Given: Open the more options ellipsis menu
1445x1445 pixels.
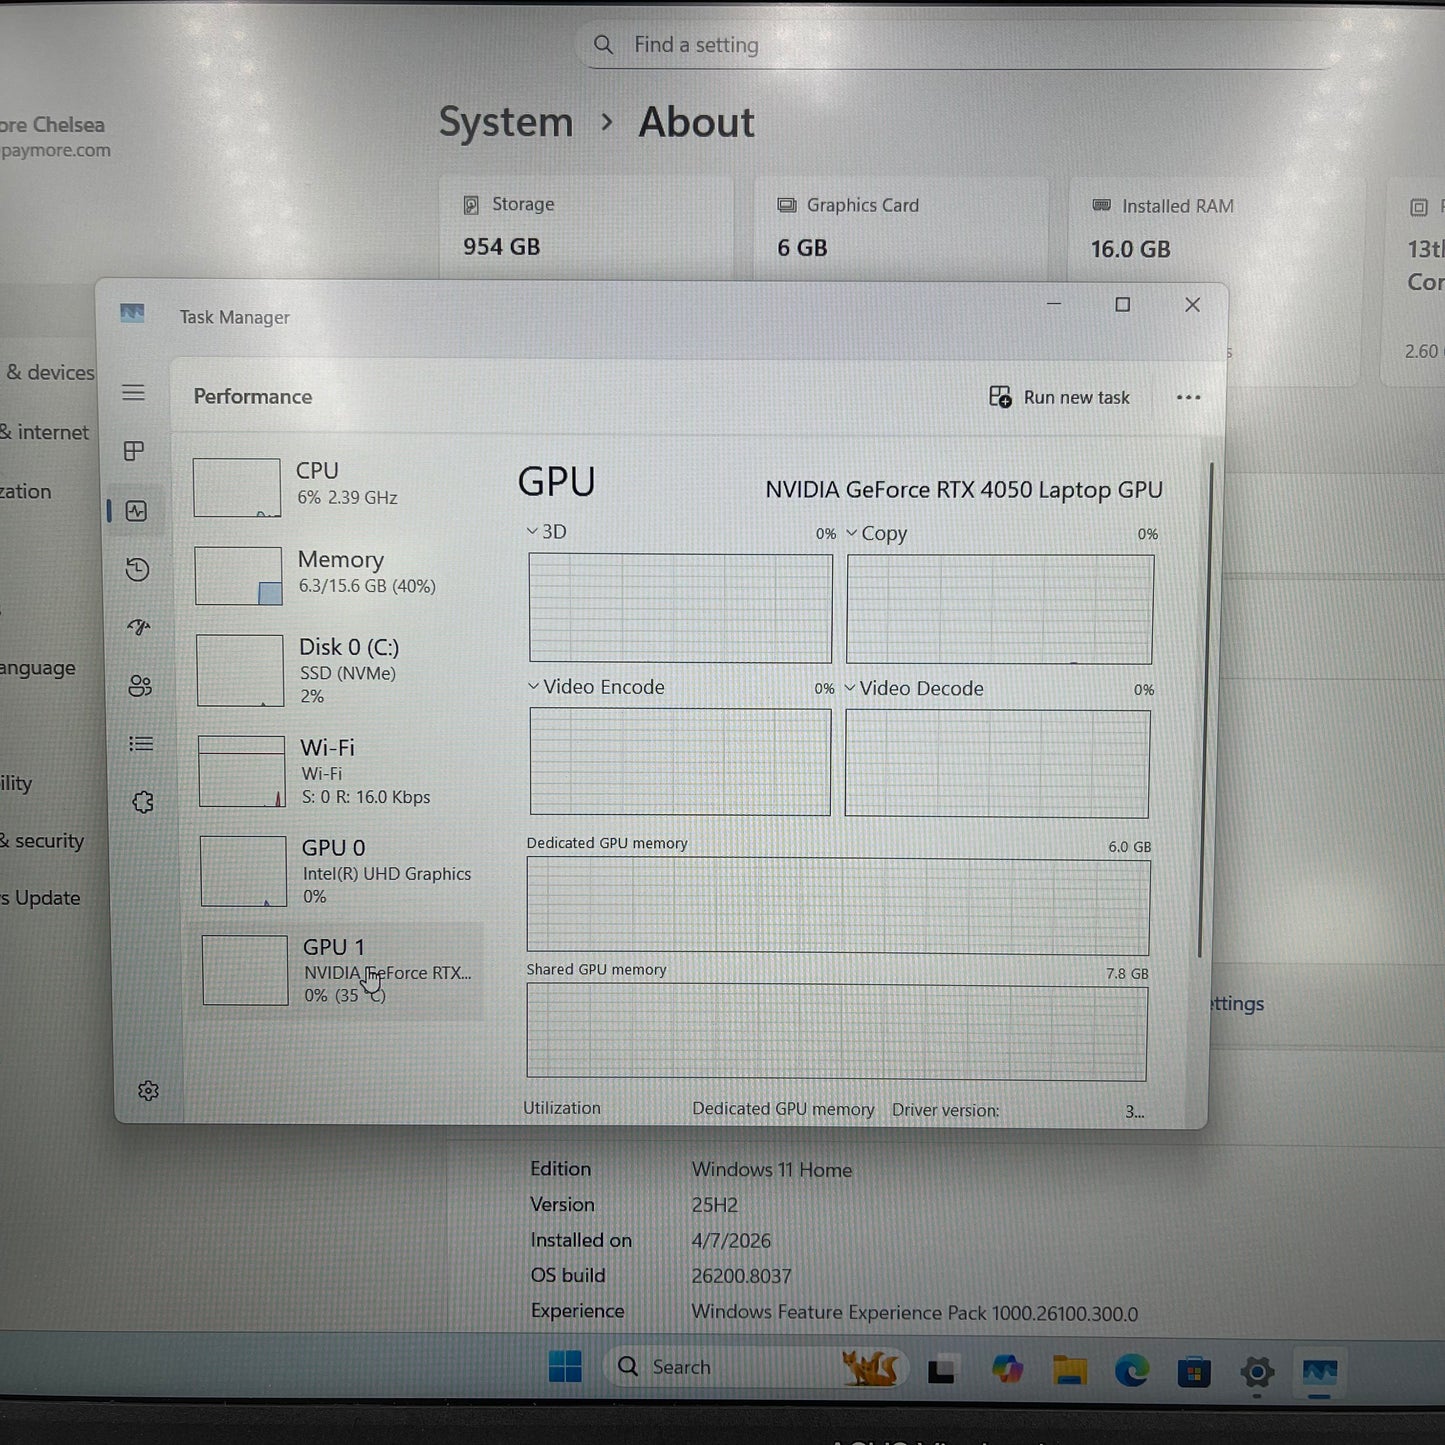Looking at the screenshot, I should point(1188,397).
